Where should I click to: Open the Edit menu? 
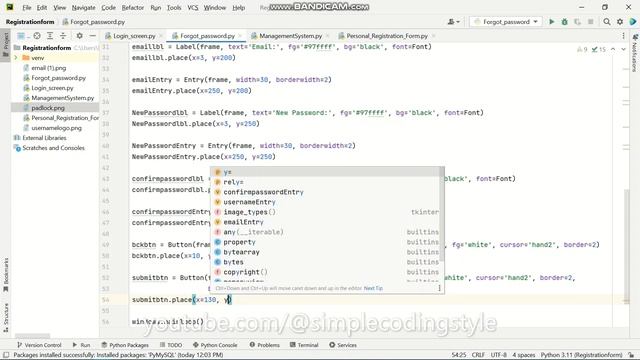[x=42, y=7]
